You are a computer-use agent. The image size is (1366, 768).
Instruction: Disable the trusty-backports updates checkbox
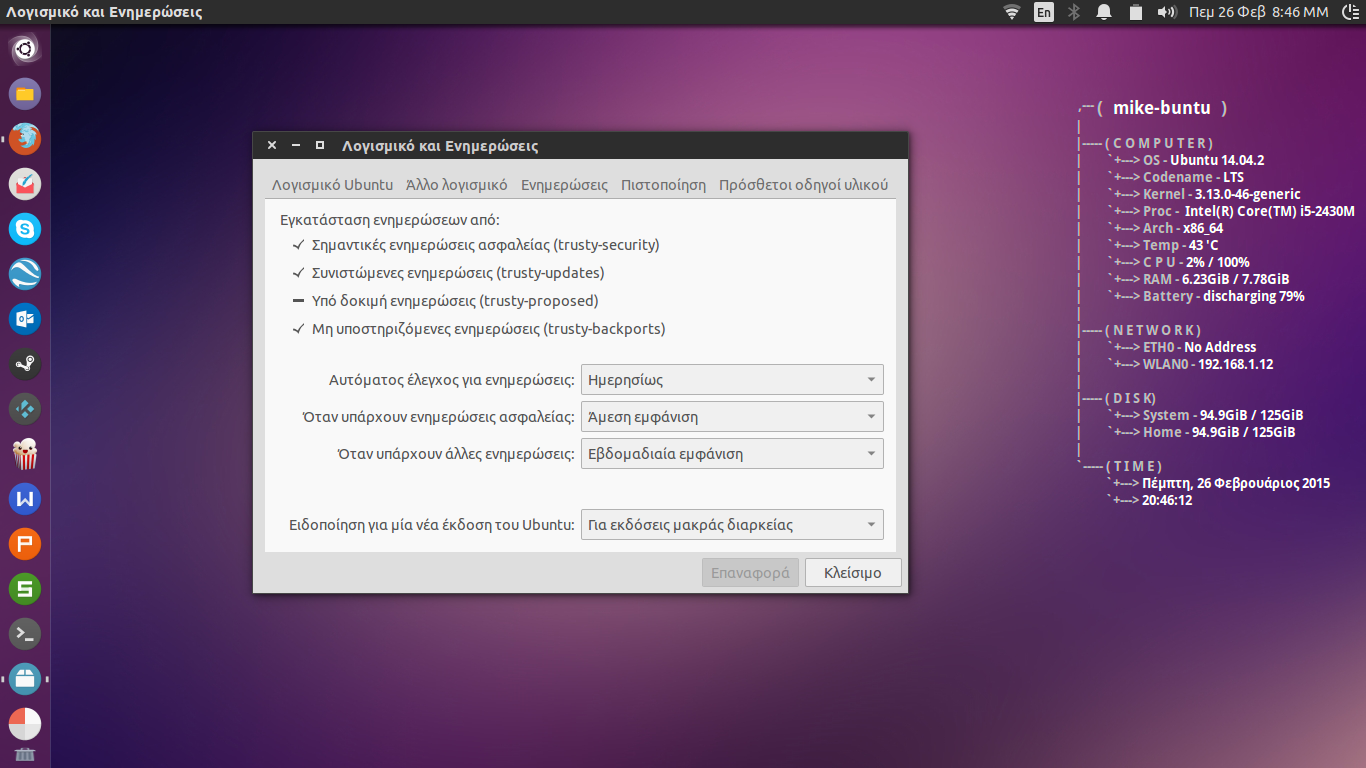pos(298,329)
